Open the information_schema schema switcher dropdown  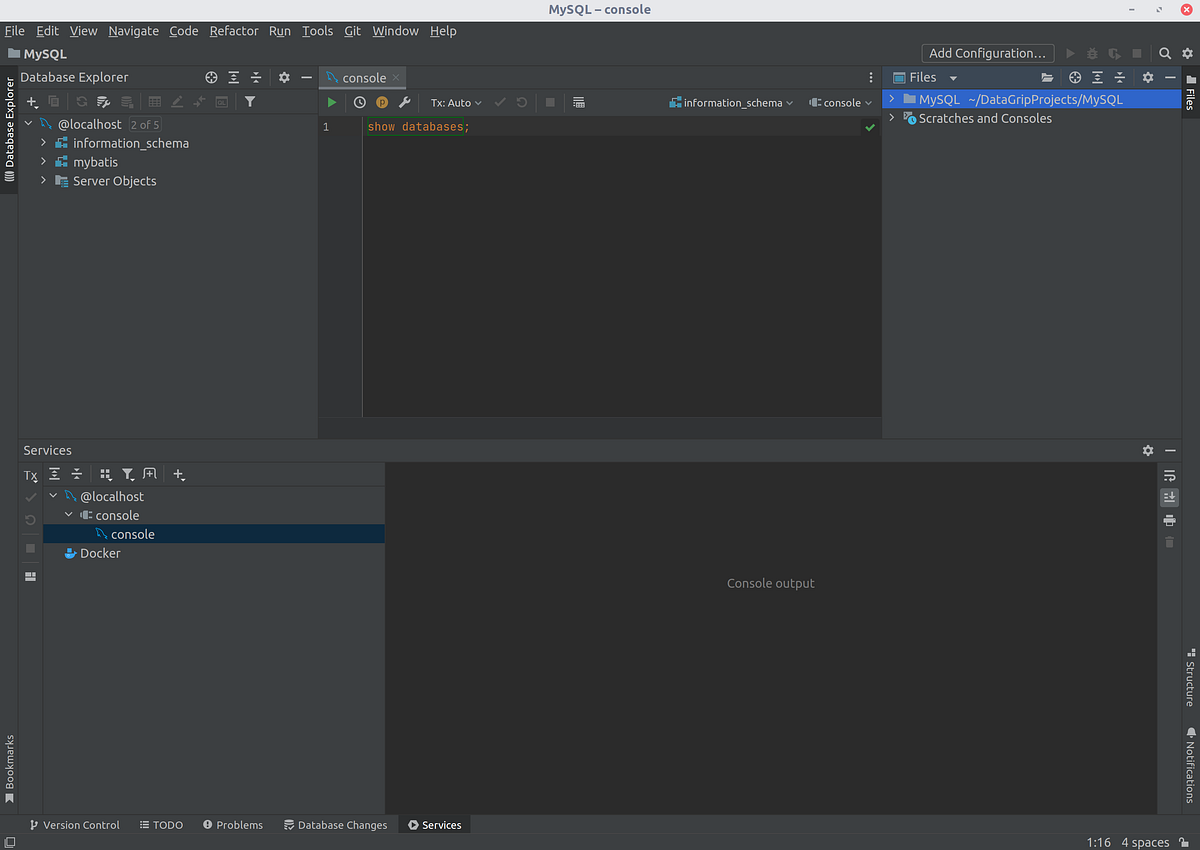pyautogui.click(x=730, y=102)
